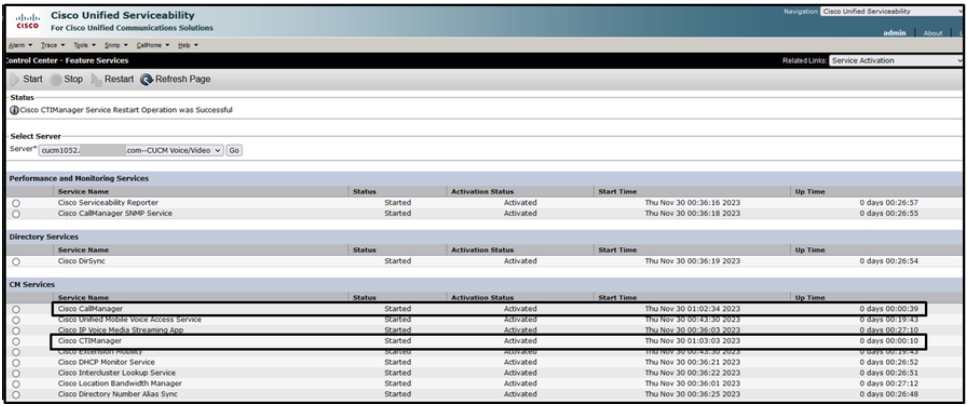Viewport: 968px width, 407px height.
Task: Click the Stop toolbar icon
Action: (x=55, y=79)
